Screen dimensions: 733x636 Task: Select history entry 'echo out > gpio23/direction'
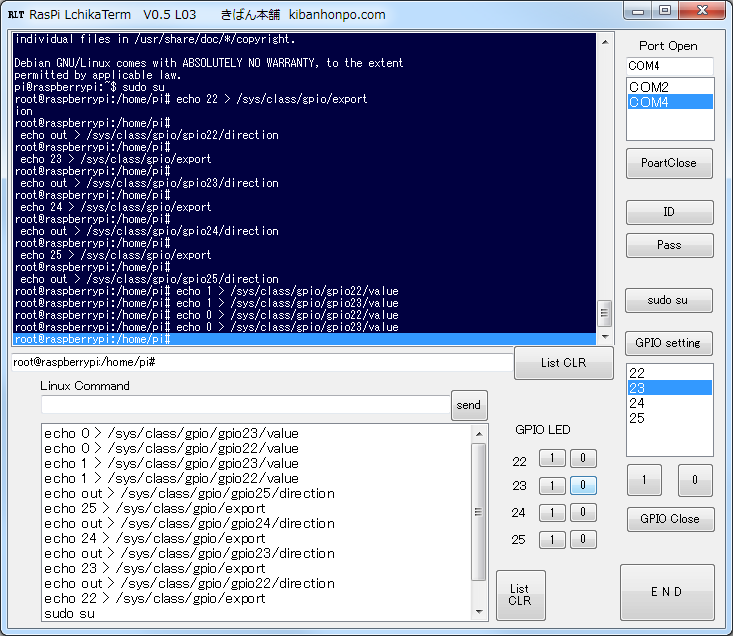(257, 554)
